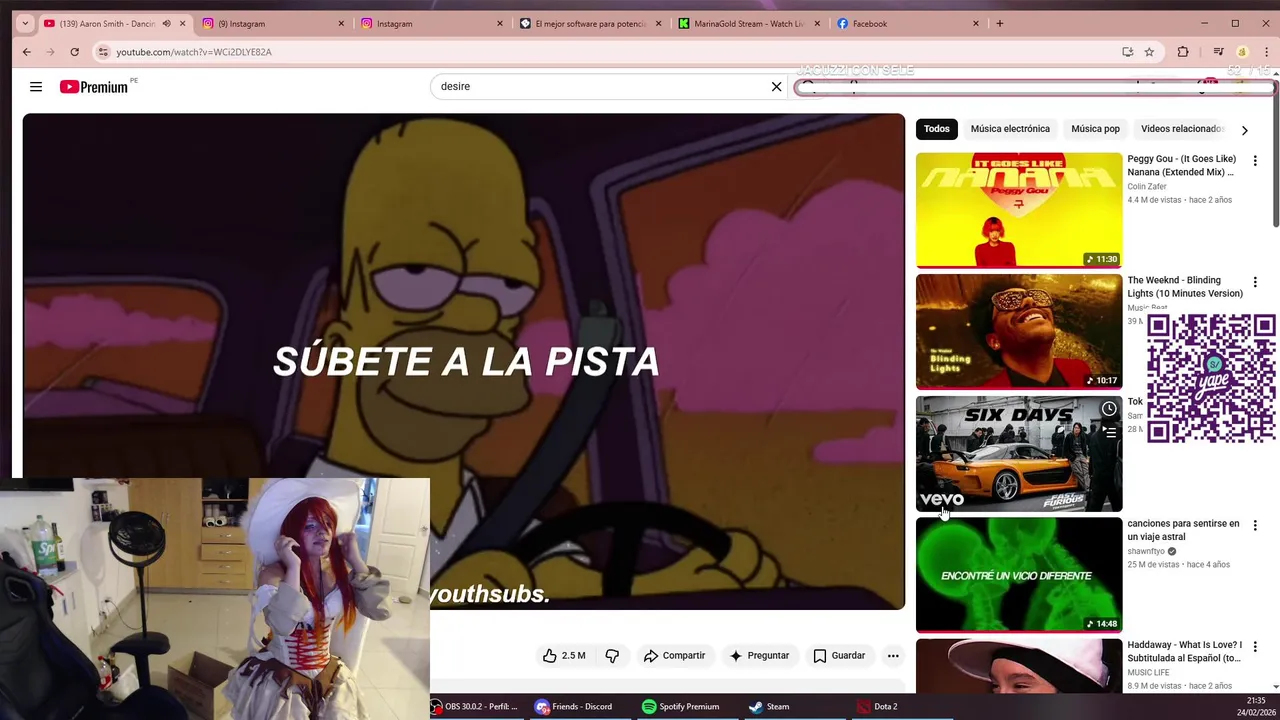Screen dimensions: 1280x720
Task: Open the browser profile avatar
Action: [x=1242, y=52]
